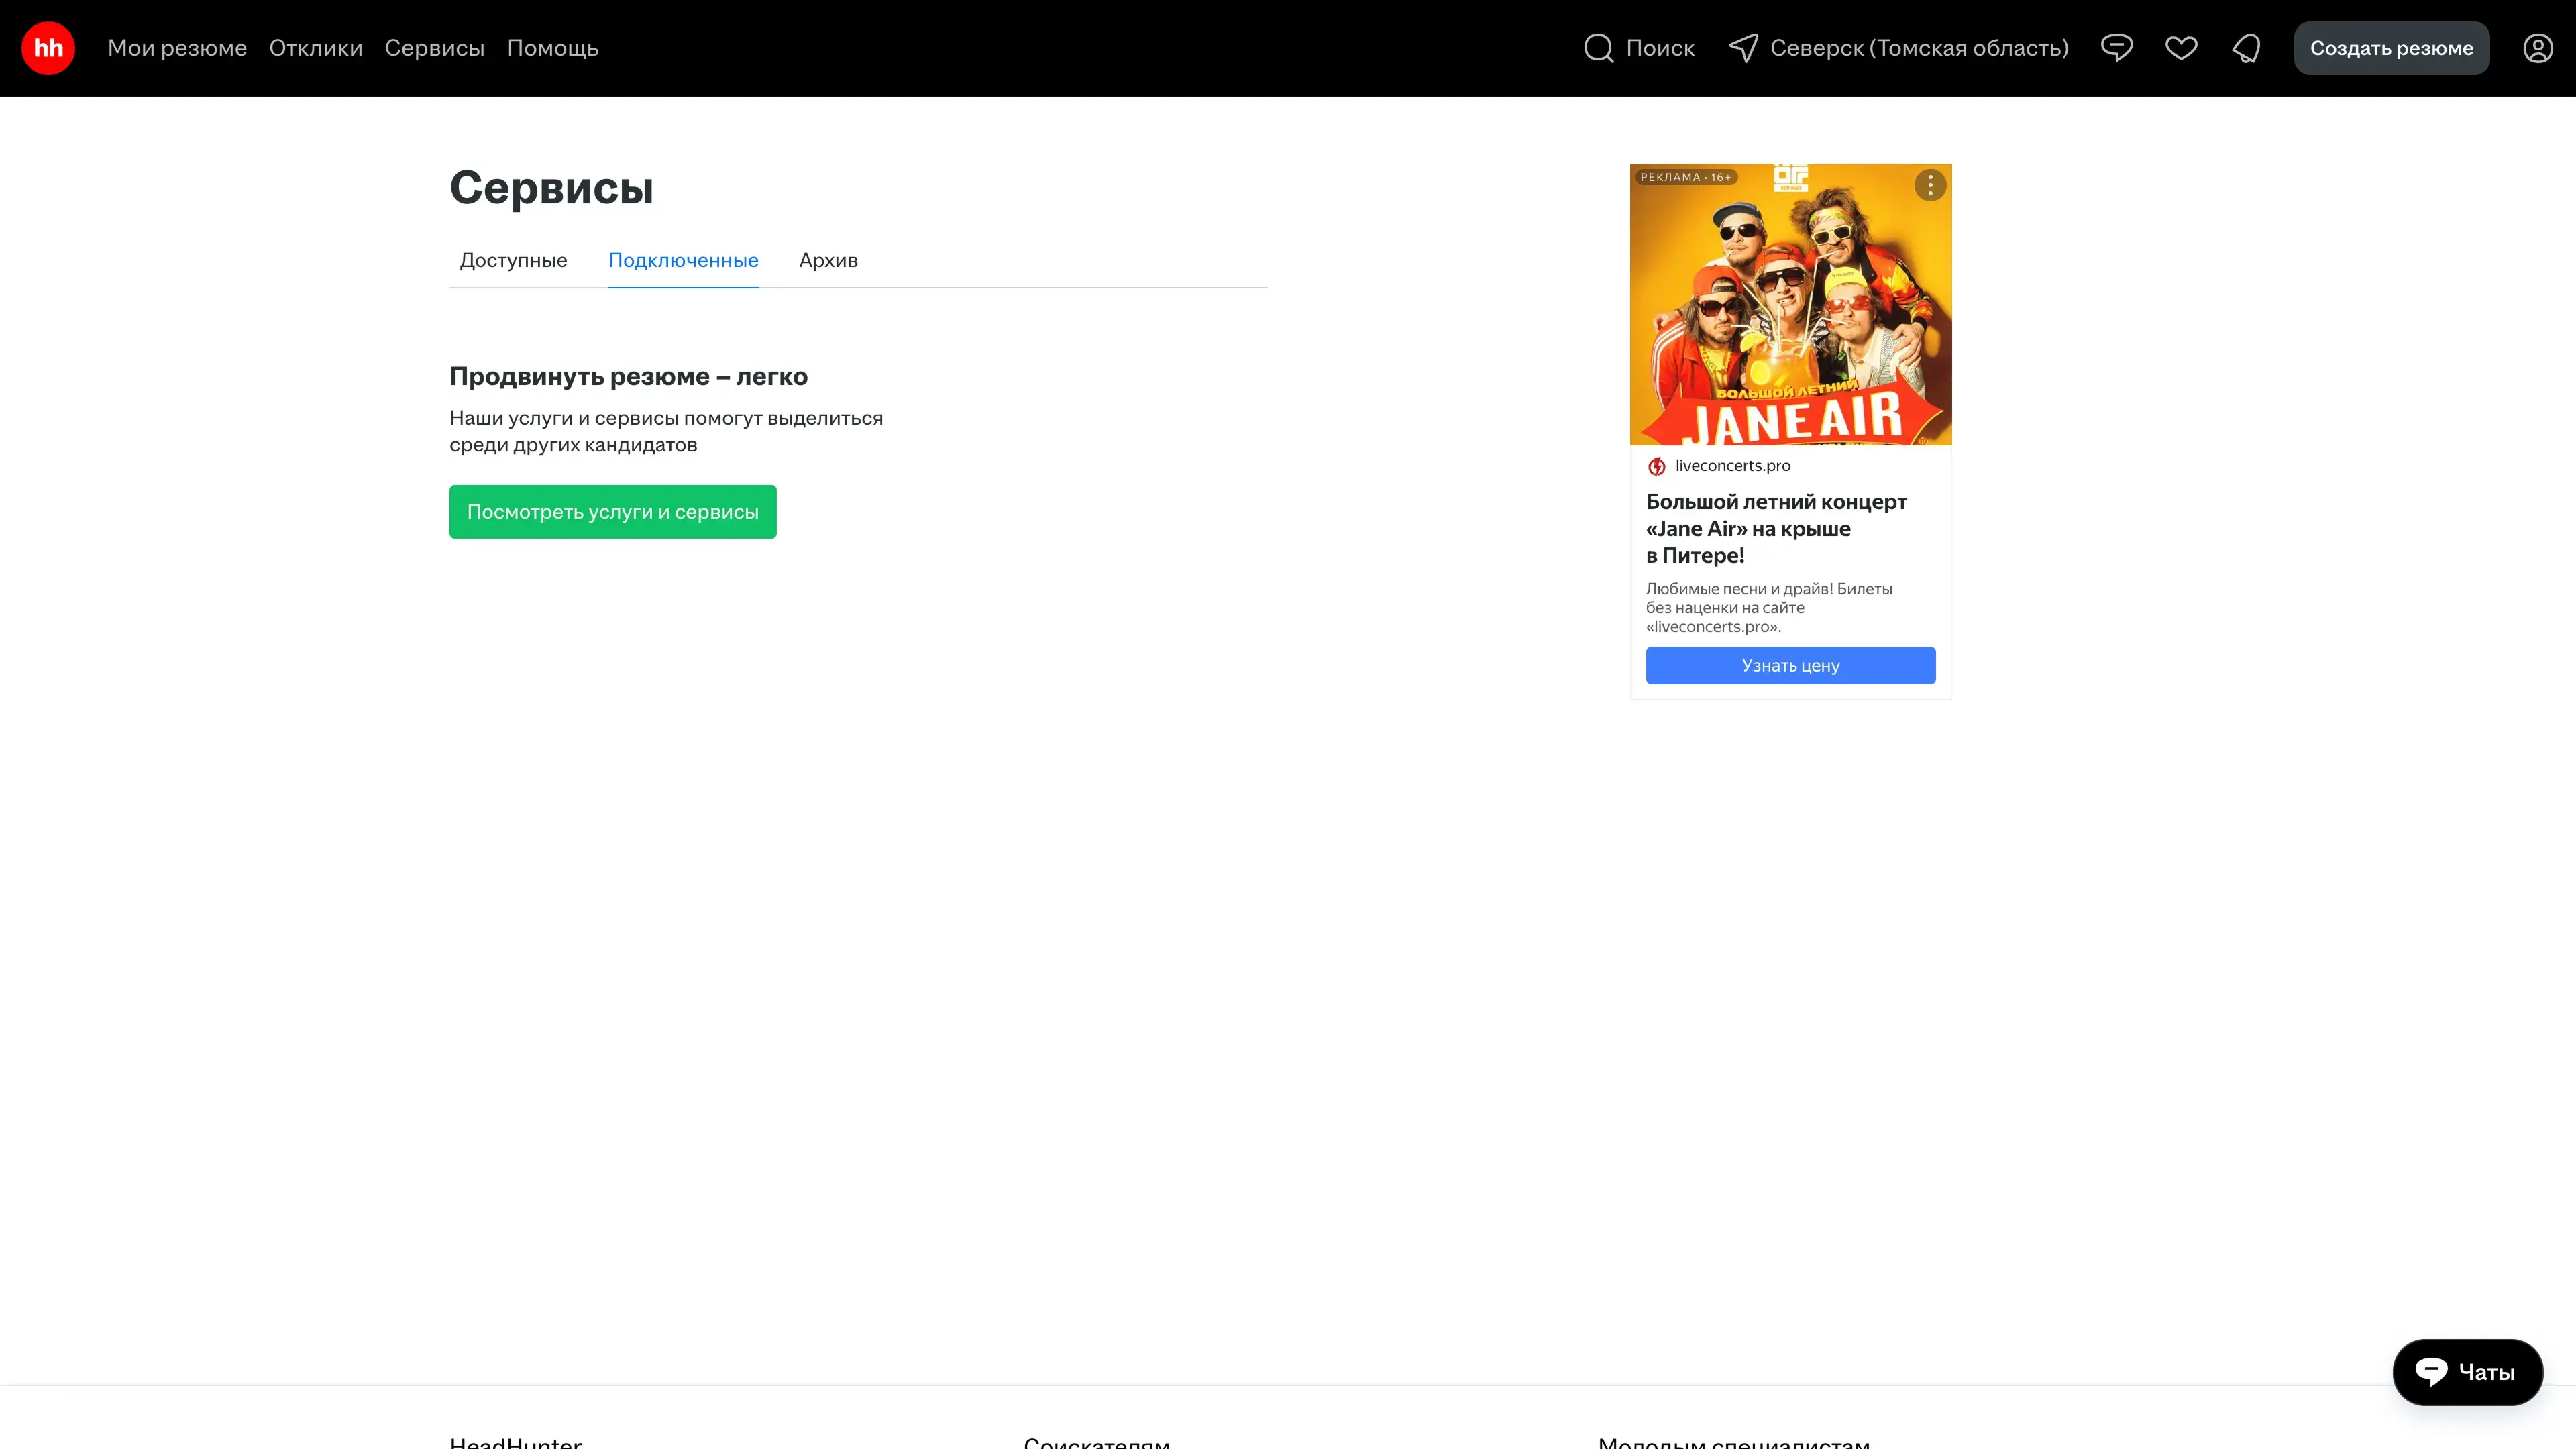Click the location arrow icon
The width and height of the screenshot is (2576, 1449).
(1743, 48)
